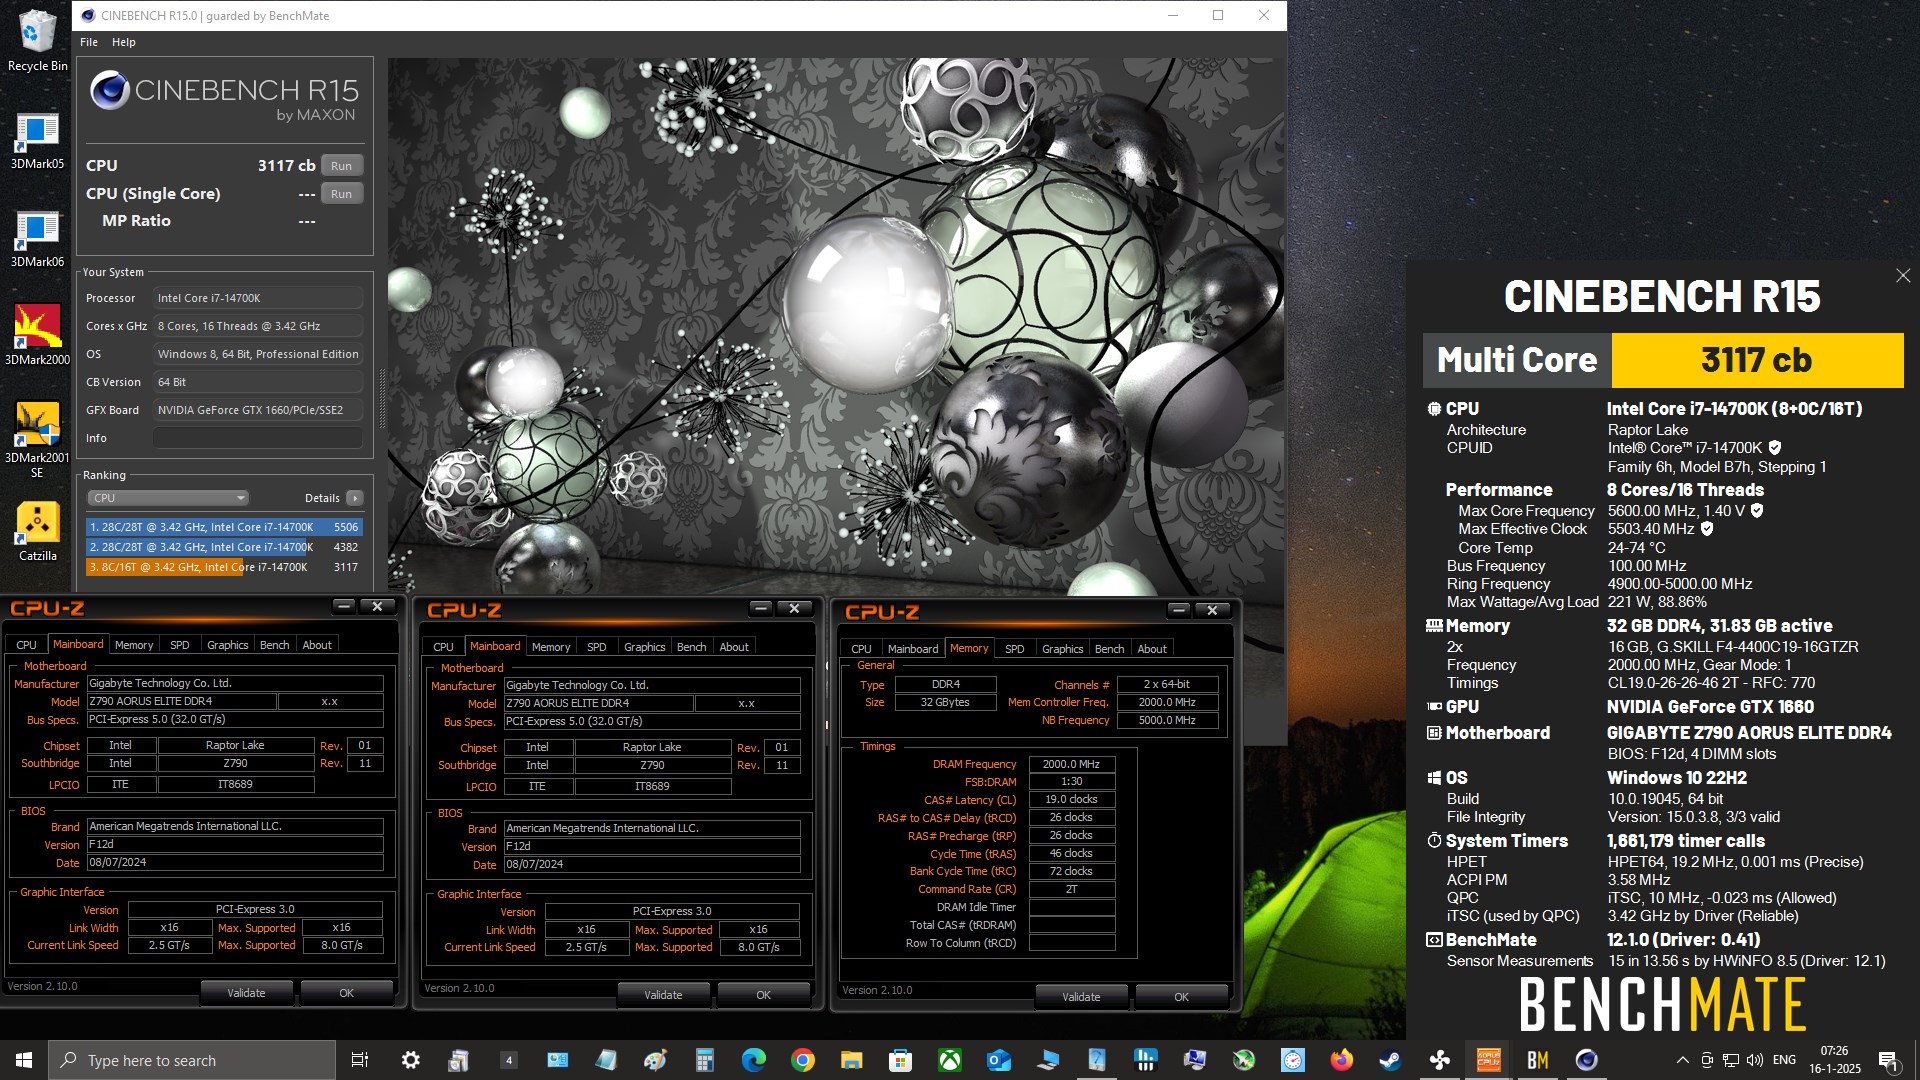Open Memory tab in middle CPU-Z window
1920x1080 pixels.
point(551,647)
